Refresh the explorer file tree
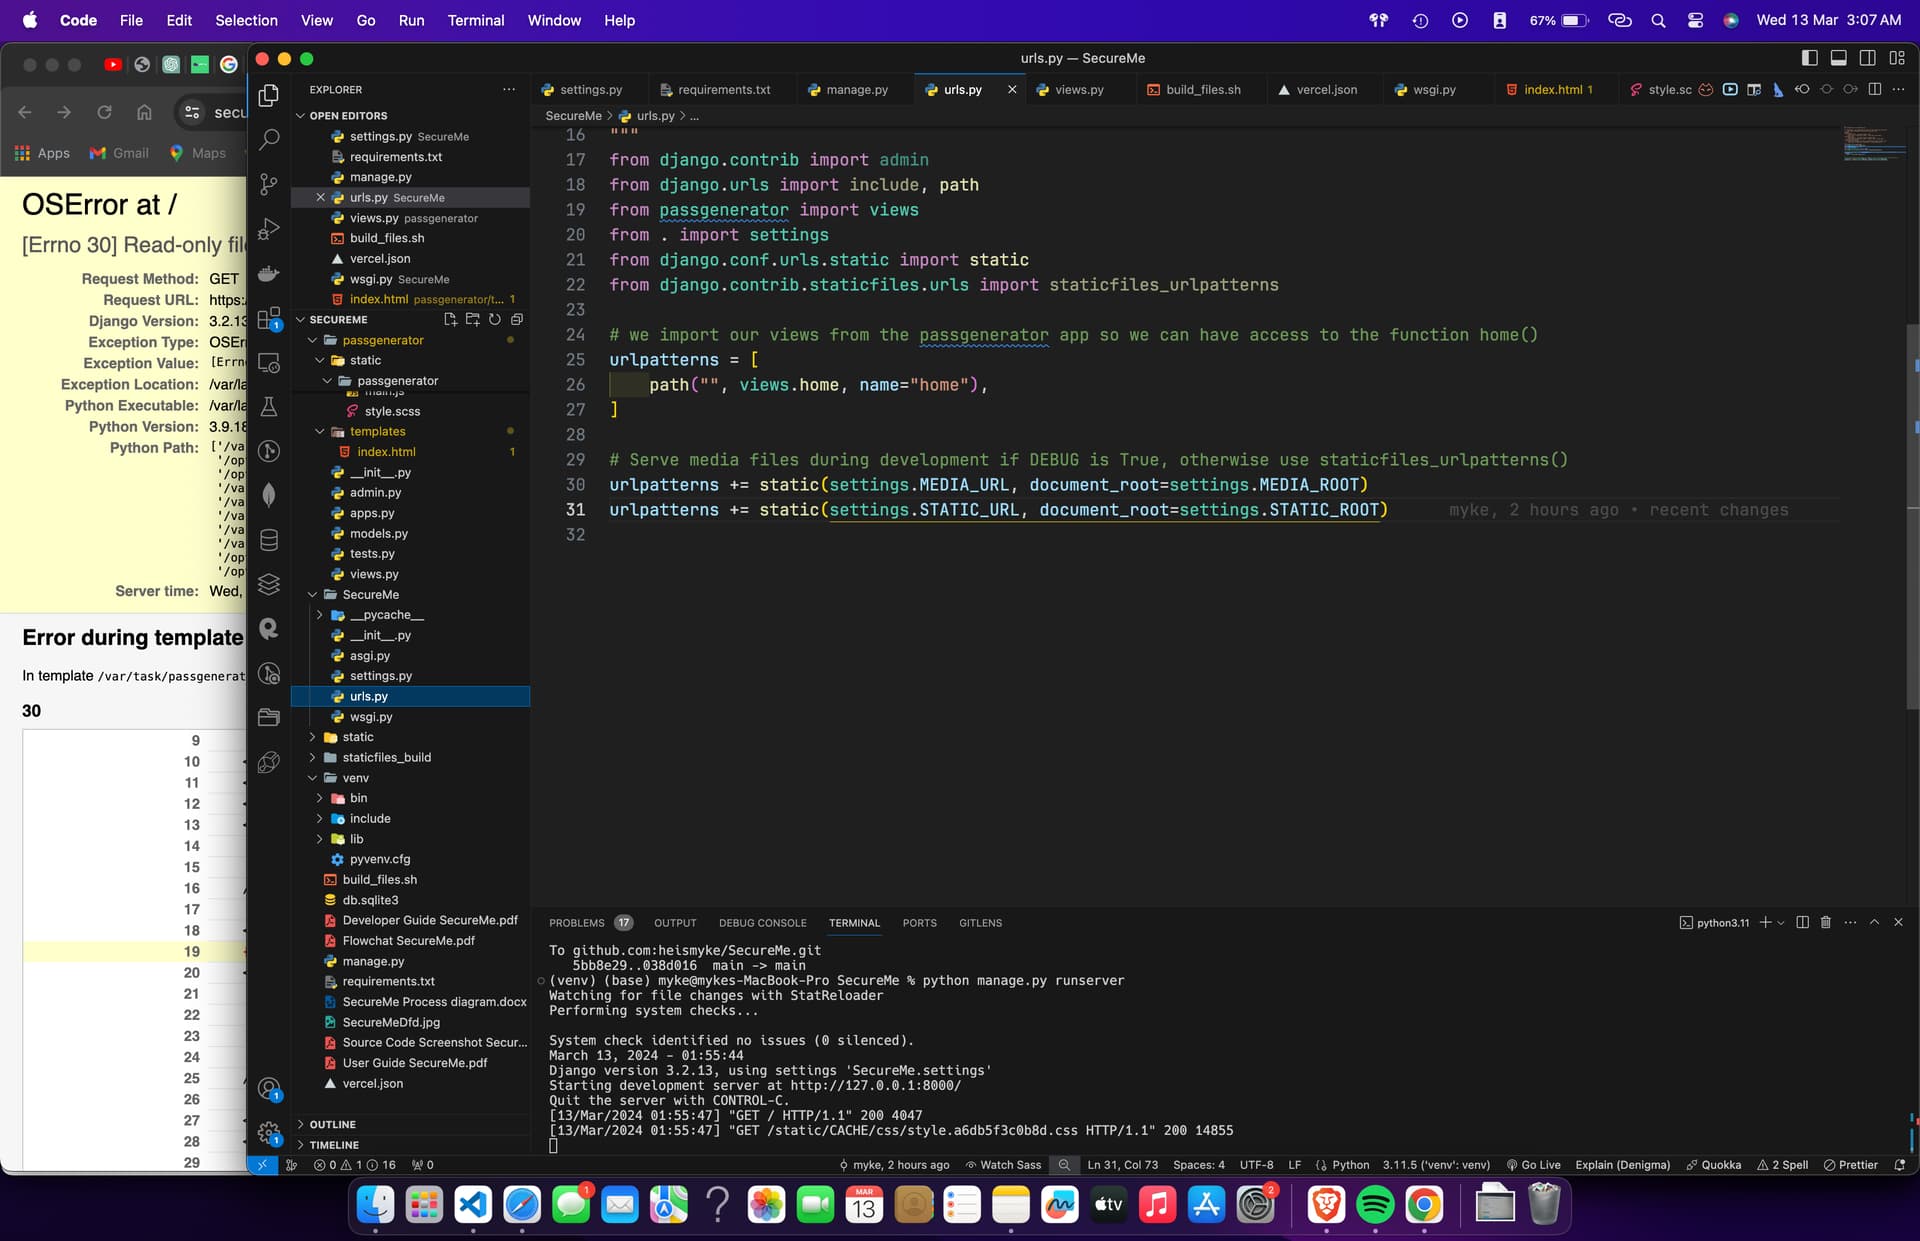1920x1241 pixels. pyautogui.click(x=495, y=320)
